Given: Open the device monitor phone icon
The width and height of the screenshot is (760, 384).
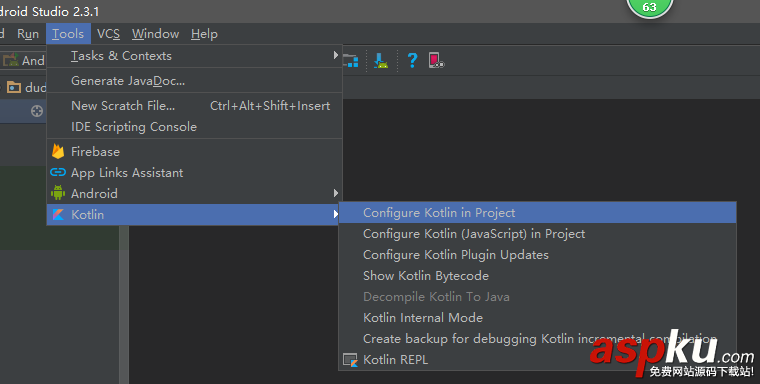Looking at the screenshot, I should 436,60.
